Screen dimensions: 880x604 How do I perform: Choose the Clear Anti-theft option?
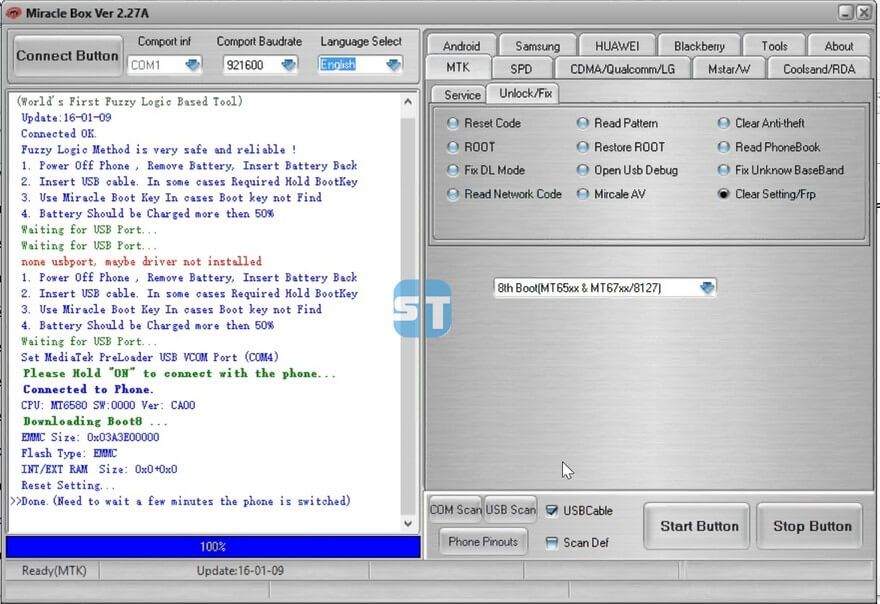(725, 123)
